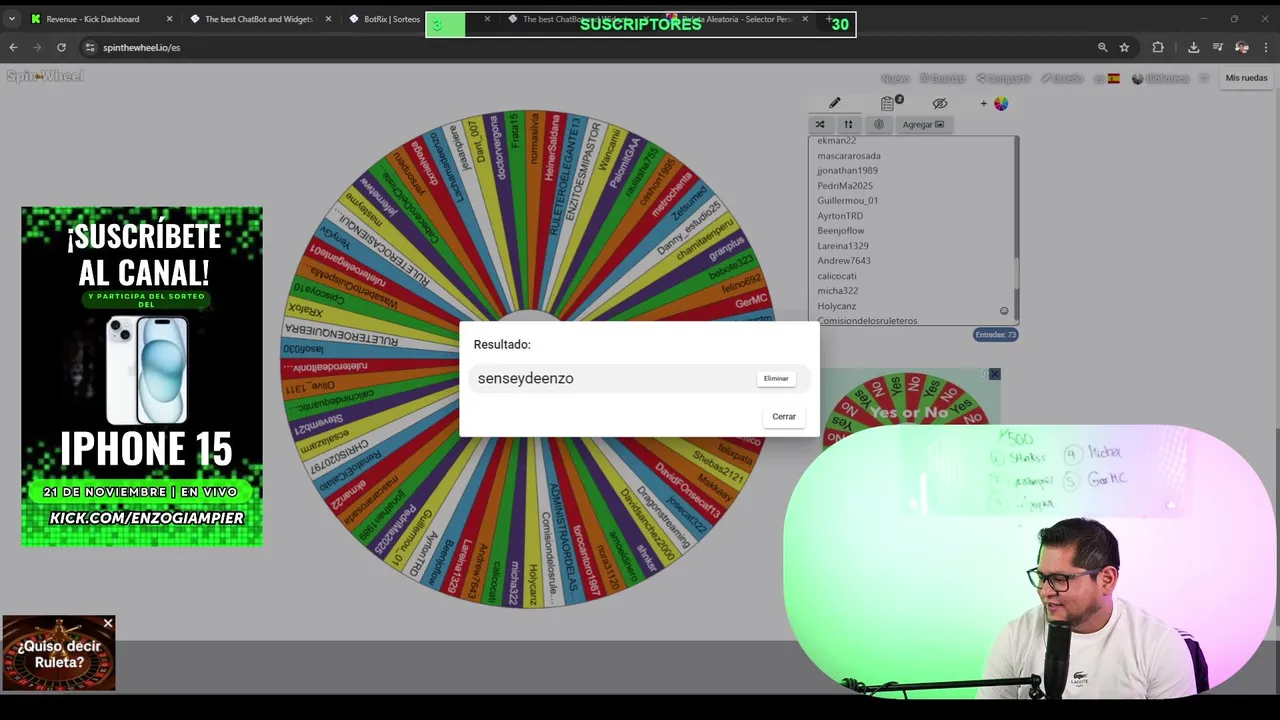
Task: Click Agregar image button
Action: pos(923,124)
